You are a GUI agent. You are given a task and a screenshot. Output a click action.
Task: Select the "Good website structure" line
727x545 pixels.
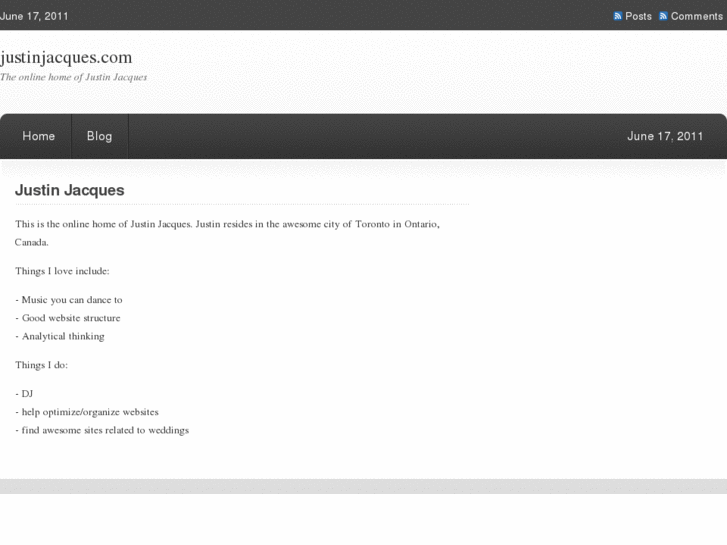click(68, 318)
